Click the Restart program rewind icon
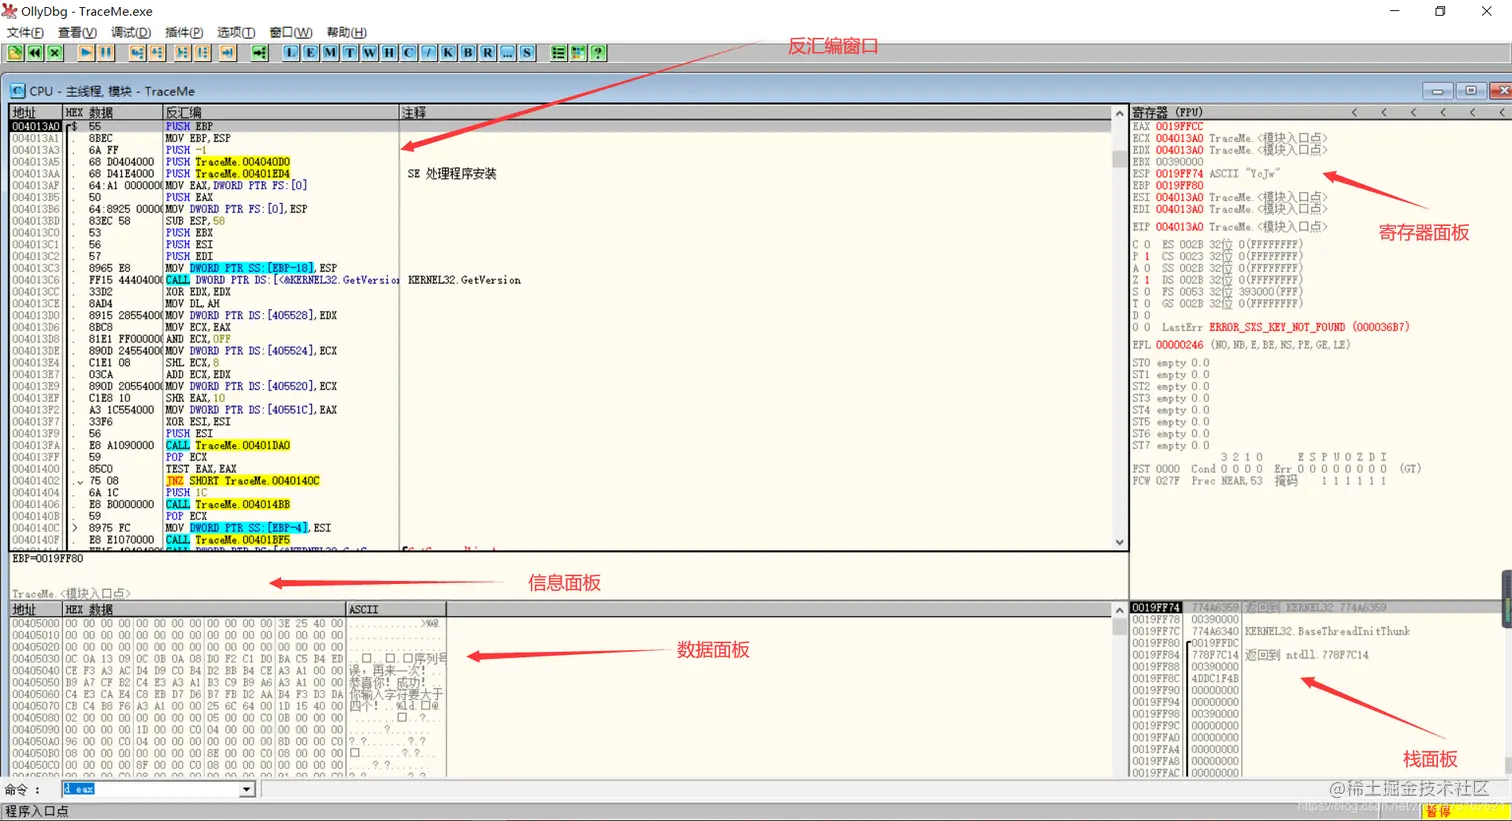 click(x=35, y=53)
